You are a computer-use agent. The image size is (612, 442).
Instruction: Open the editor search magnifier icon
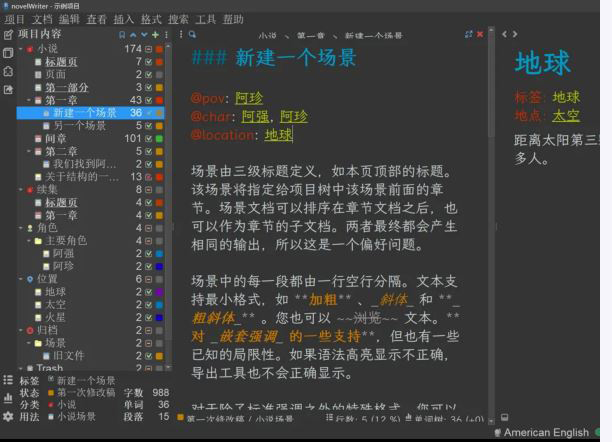tap(192, 35)
